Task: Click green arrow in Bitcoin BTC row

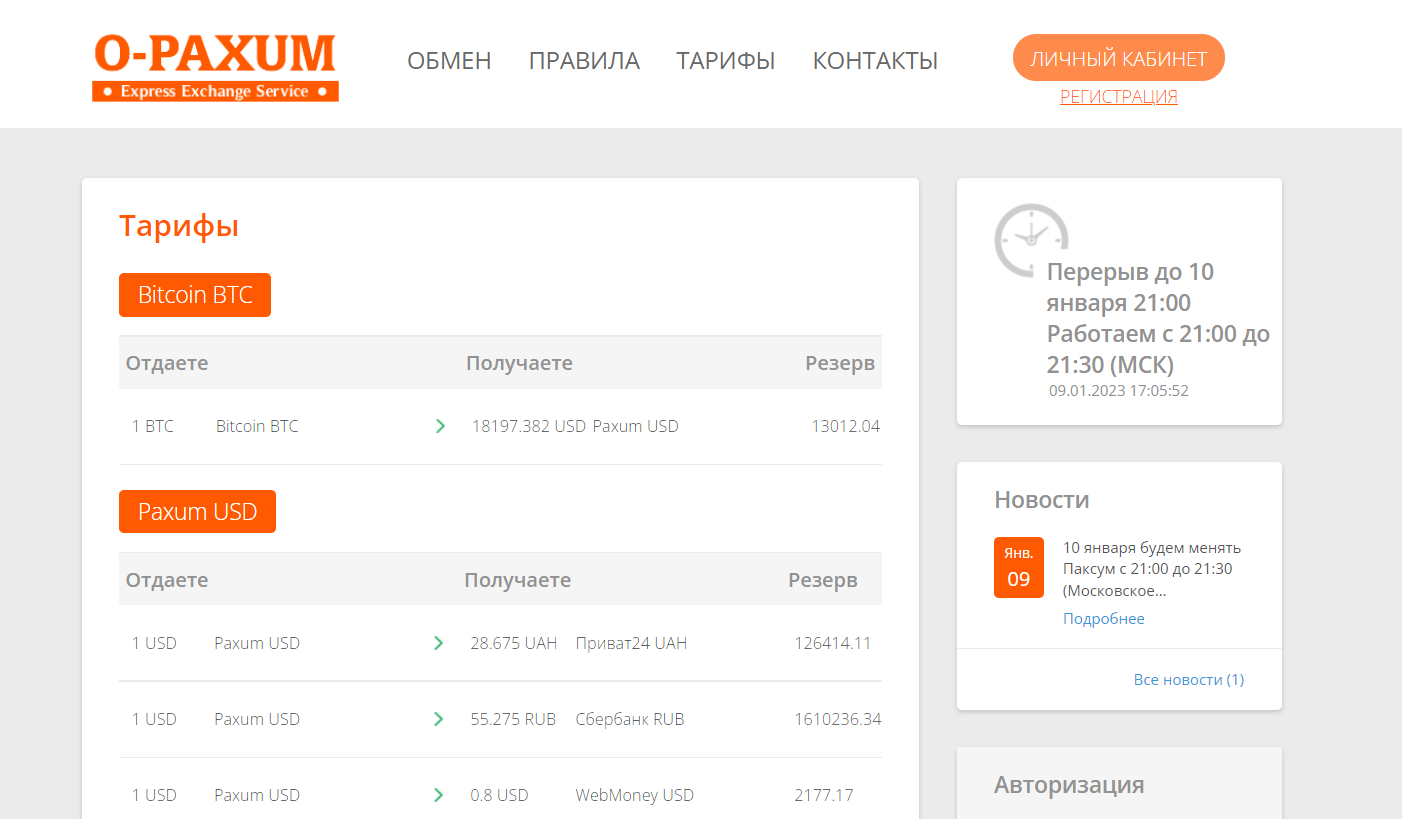Action: point(440,426)
